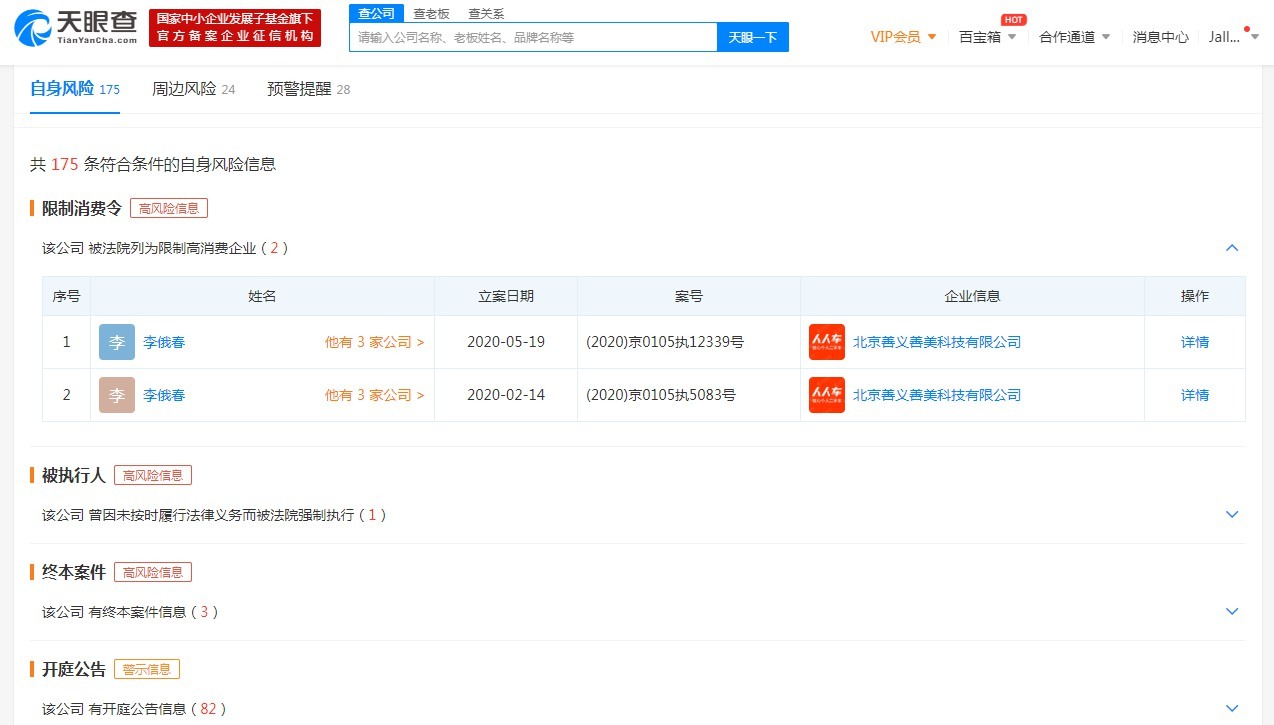Image resolution: width=1274 pixels, height=725 pixels.
Task: Open 详情 for case 京0105执5083号
Action: point(1195,395)
